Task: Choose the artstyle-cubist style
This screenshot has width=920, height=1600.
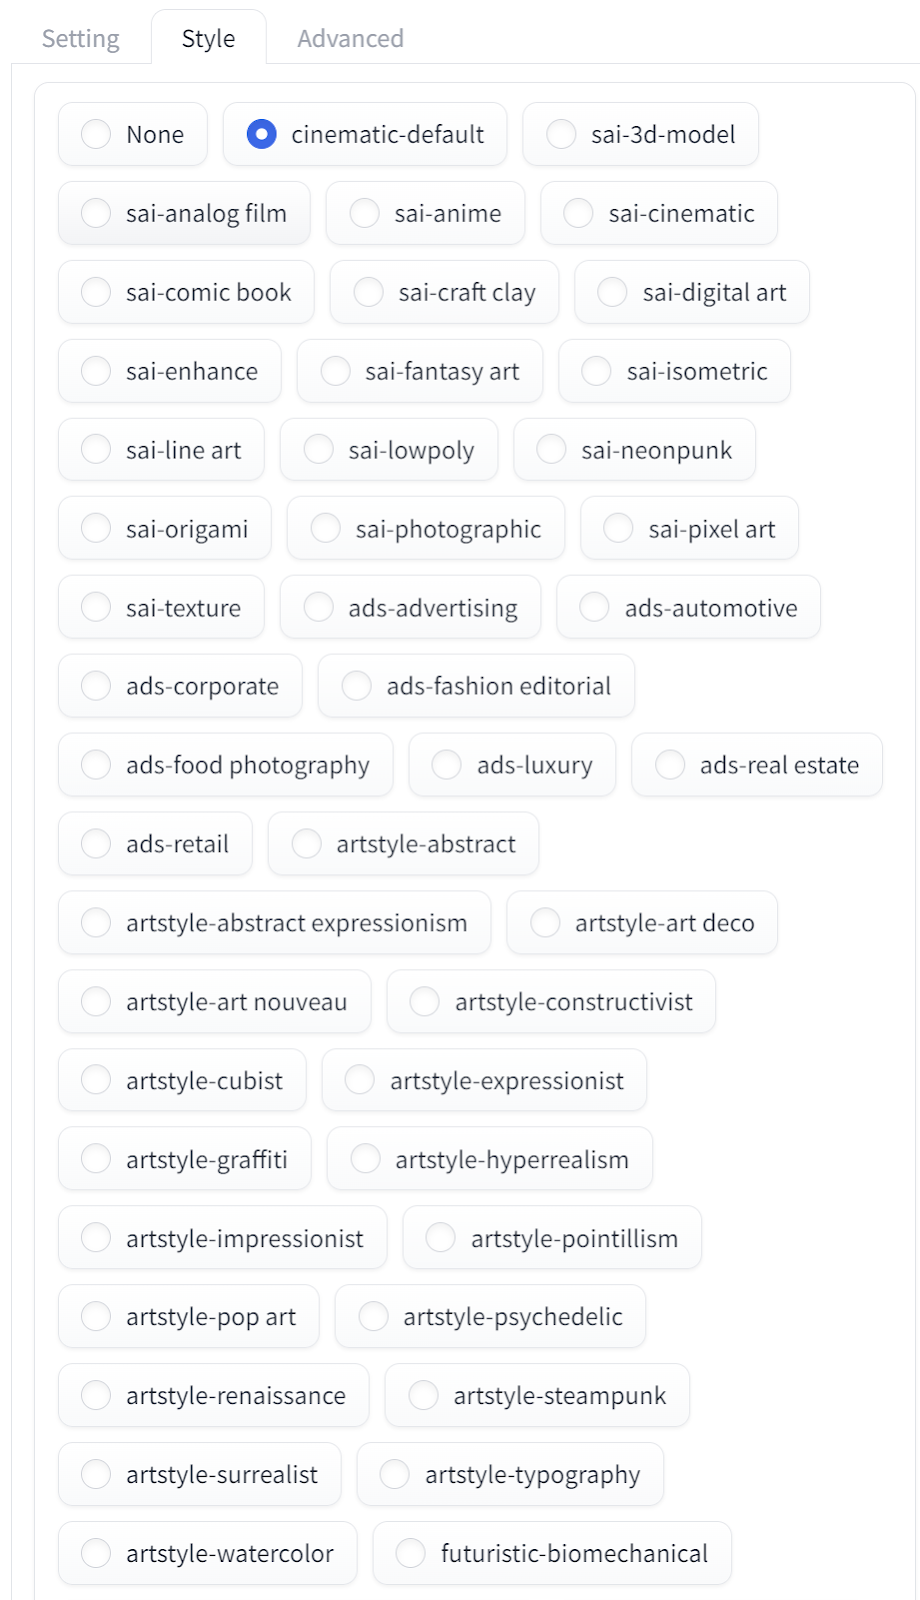Action: [x=96, y=1081]
